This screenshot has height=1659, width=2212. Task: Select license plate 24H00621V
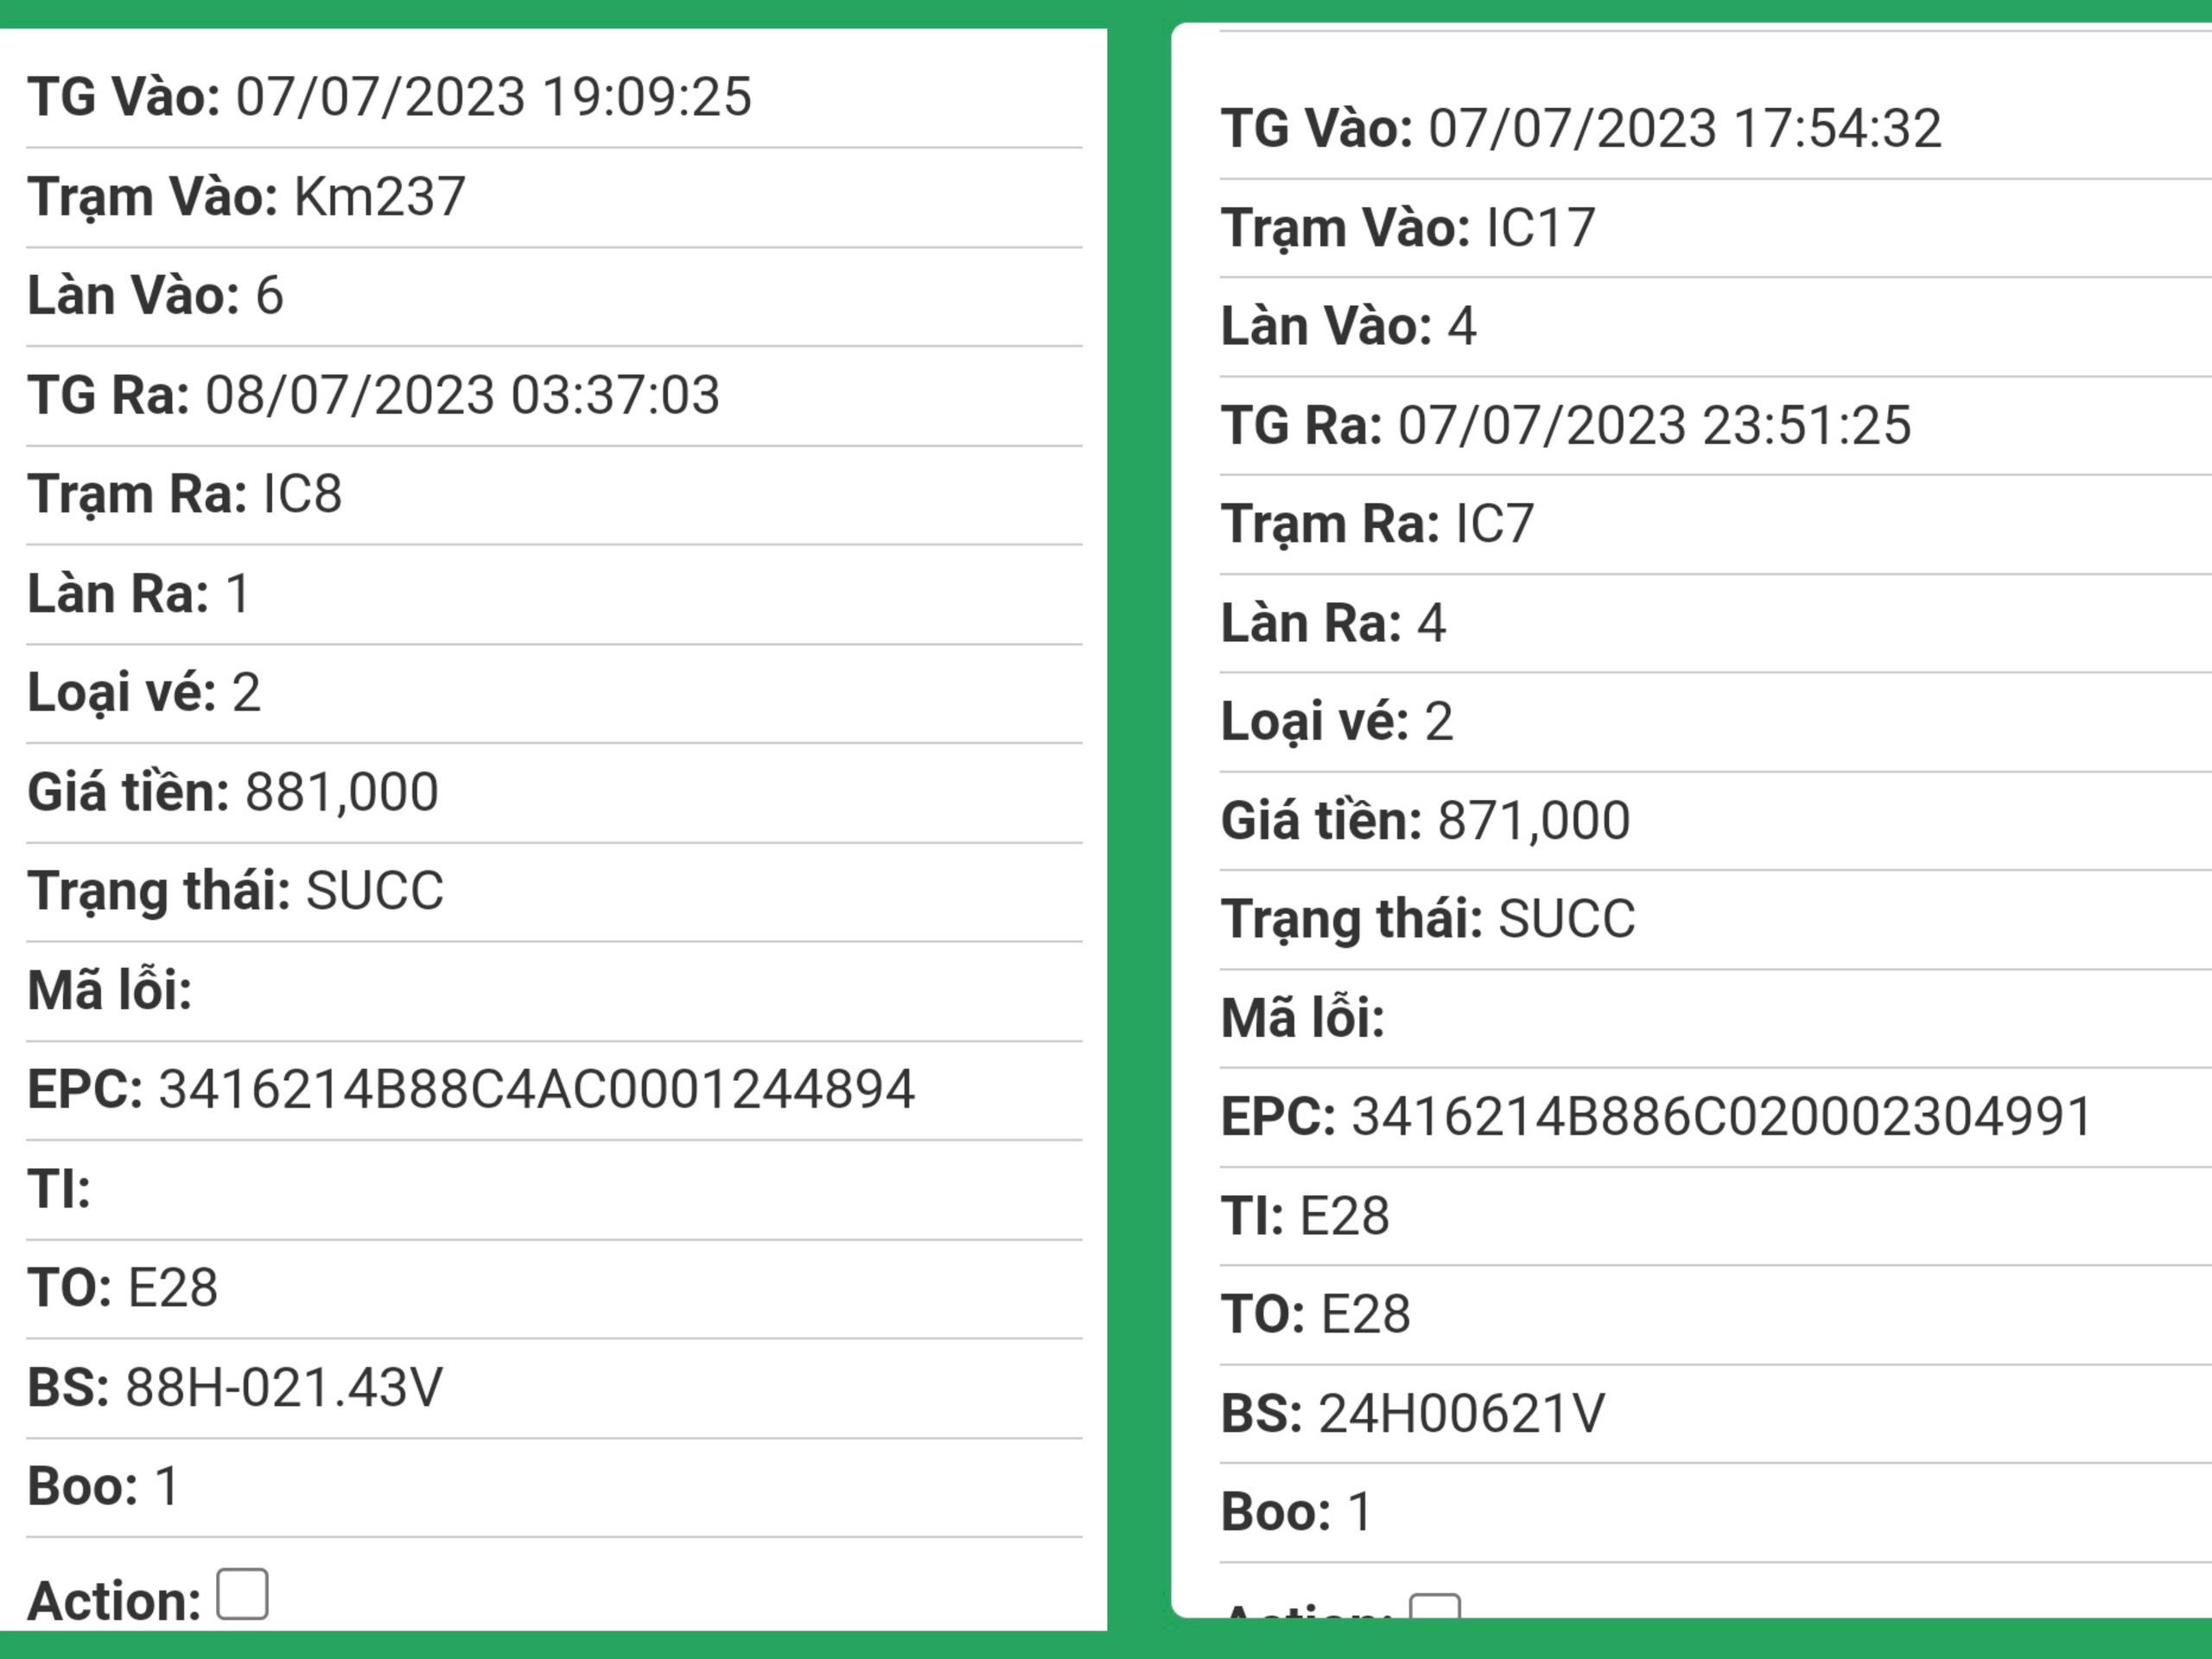point(1461,1414)
